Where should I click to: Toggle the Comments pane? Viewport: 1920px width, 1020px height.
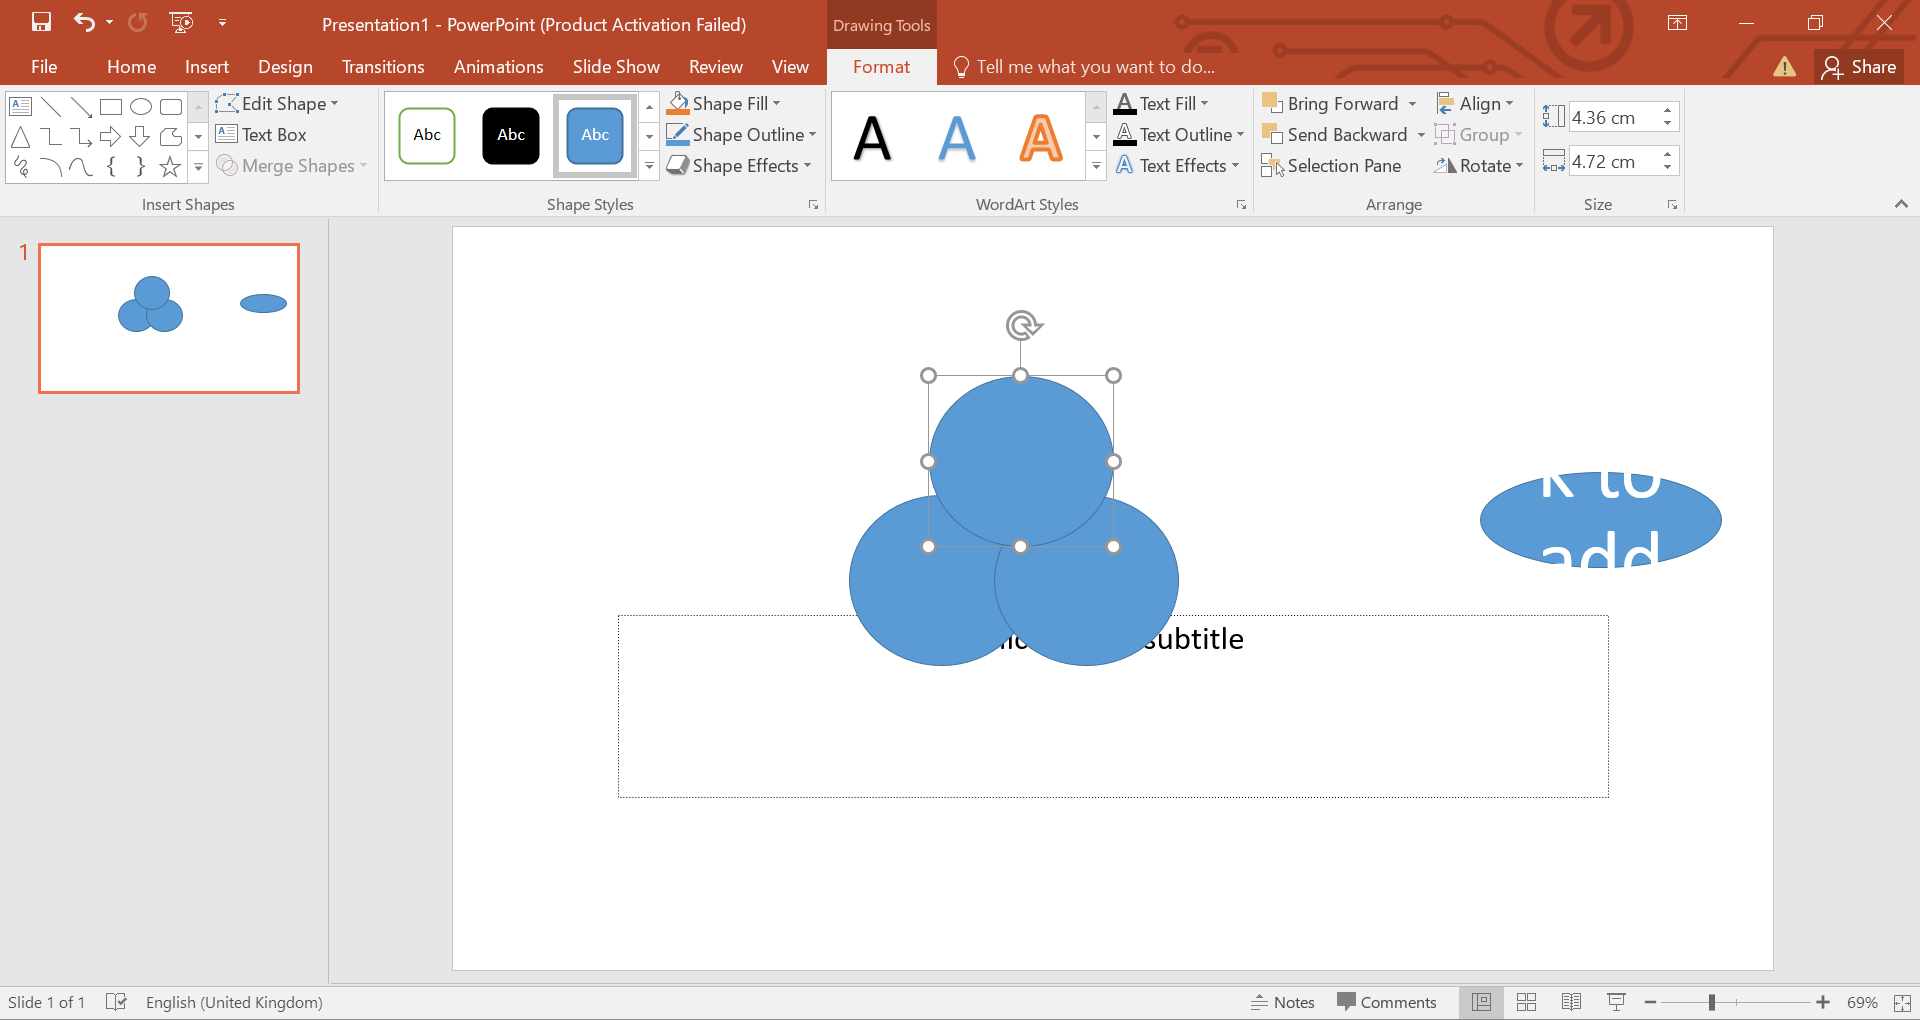pos(1387,1002)
